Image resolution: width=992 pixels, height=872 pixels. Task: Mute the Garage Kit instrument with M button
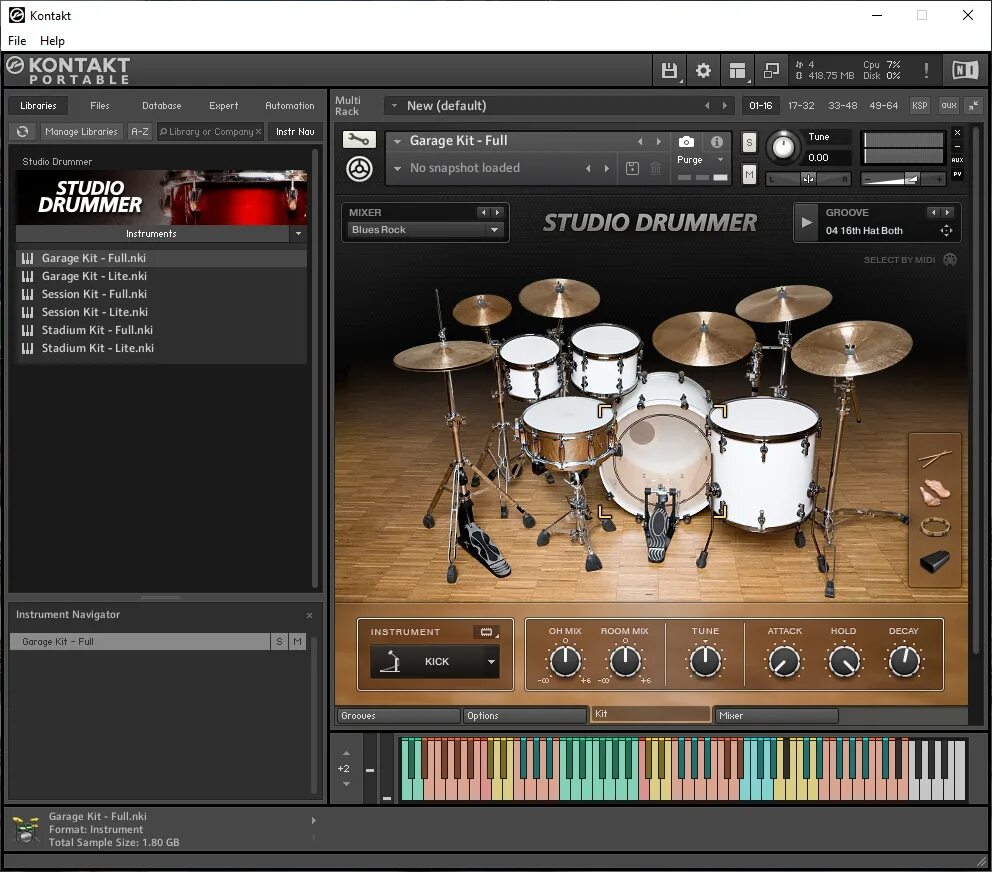click(749, 174)
